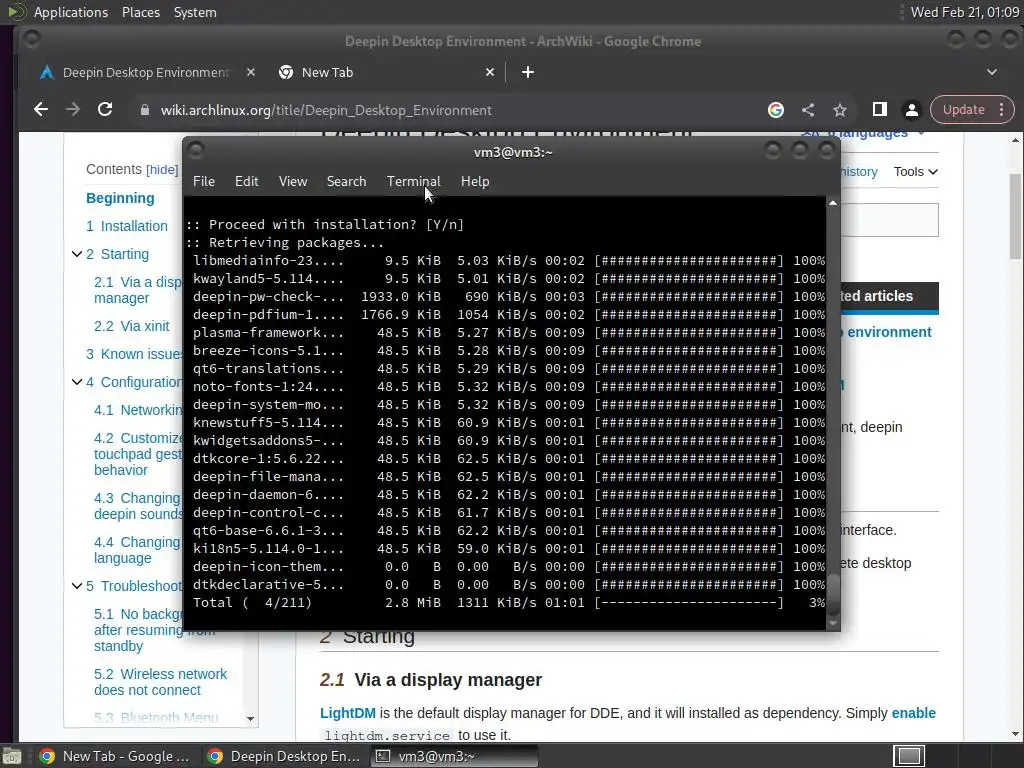Click the site padlock icon

[145, 110]
